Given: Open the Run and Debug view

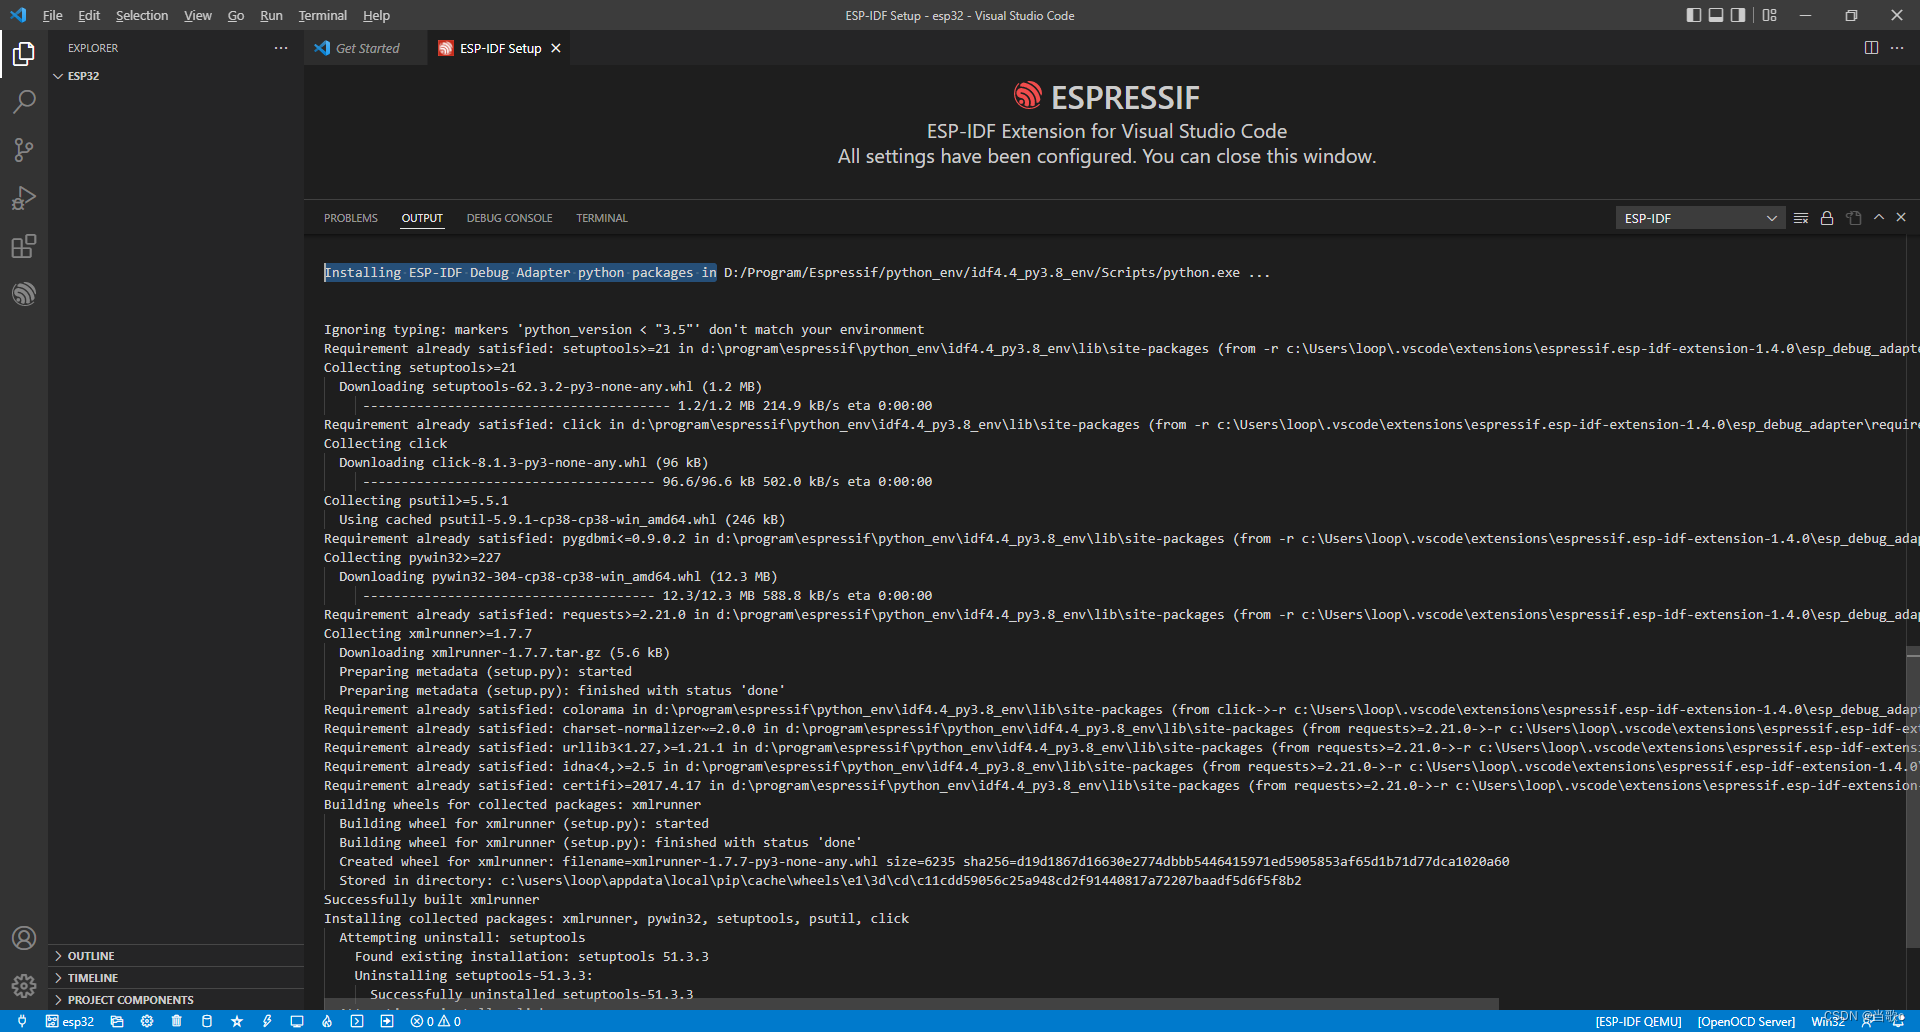Looking at the screenshot, I should coord(24,198).
